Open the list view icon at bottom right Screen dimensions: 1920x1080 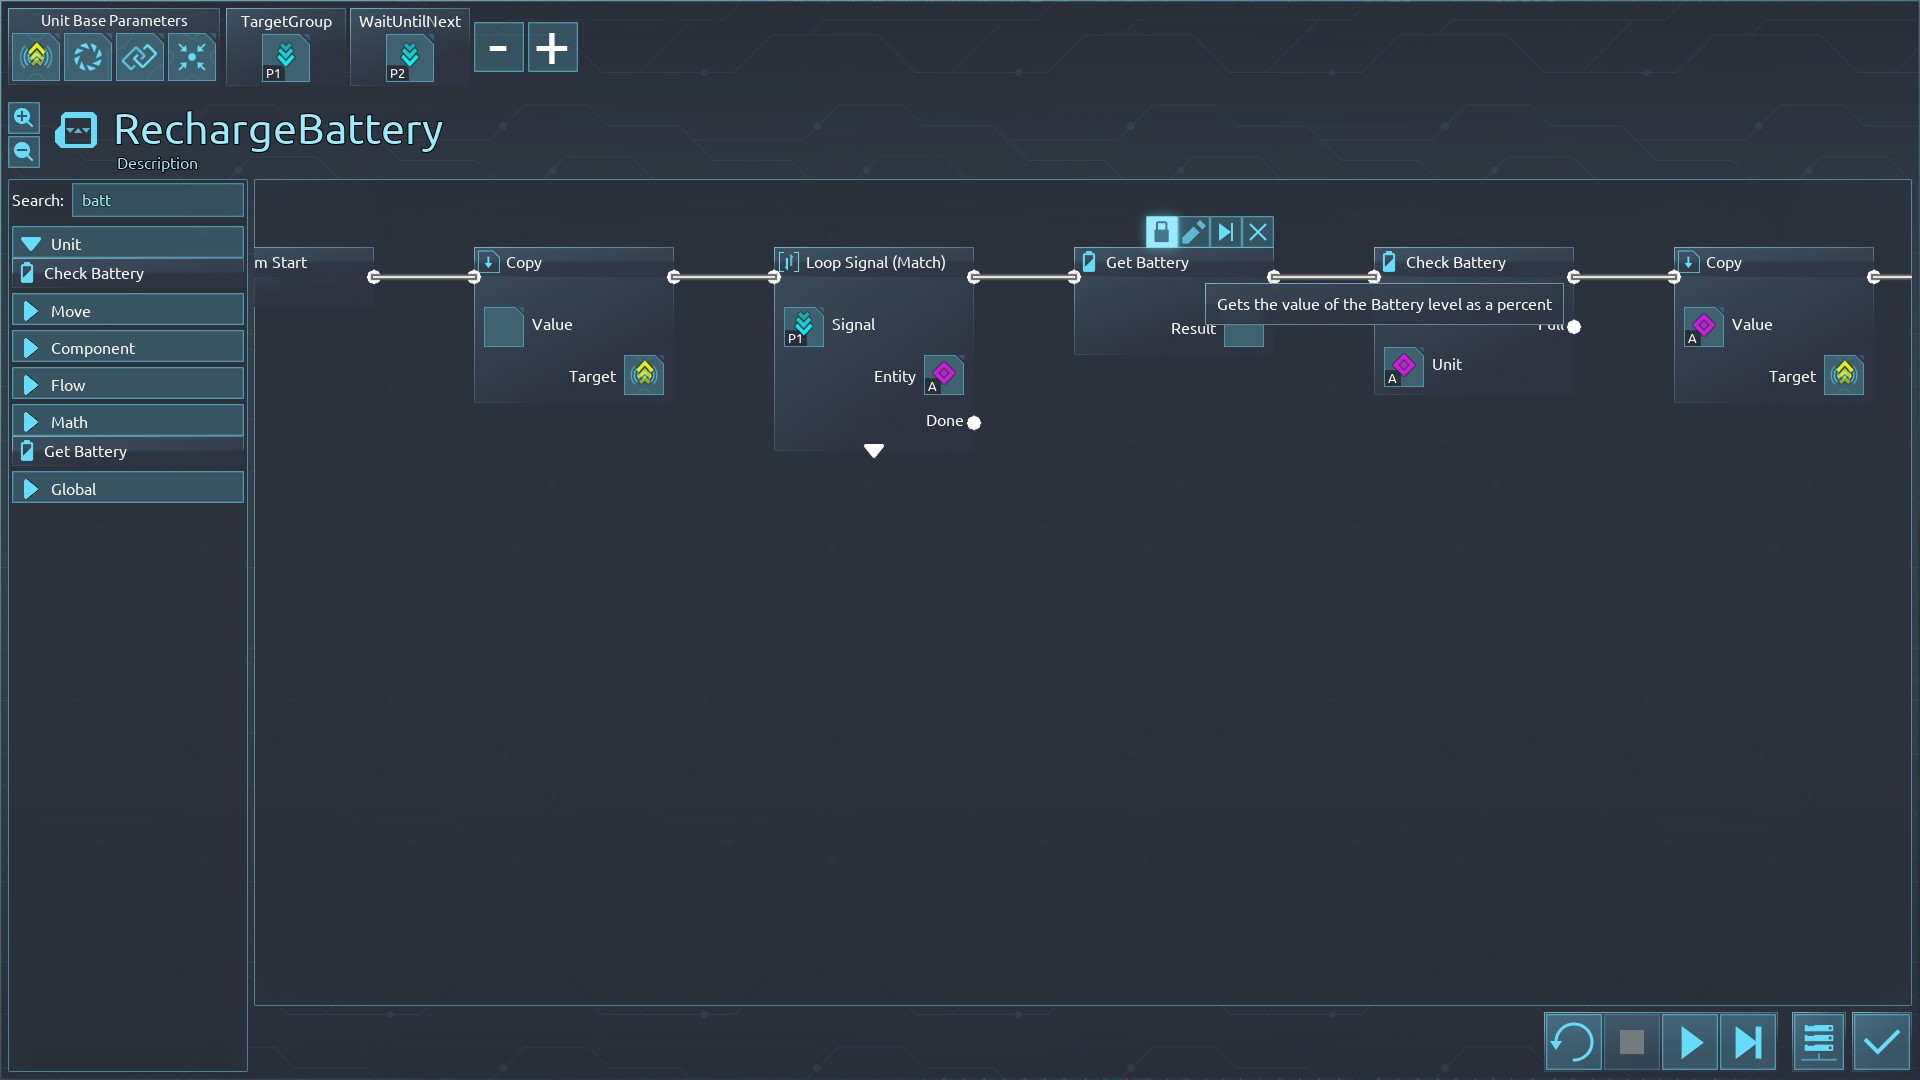click(x=1818, y=1042)
